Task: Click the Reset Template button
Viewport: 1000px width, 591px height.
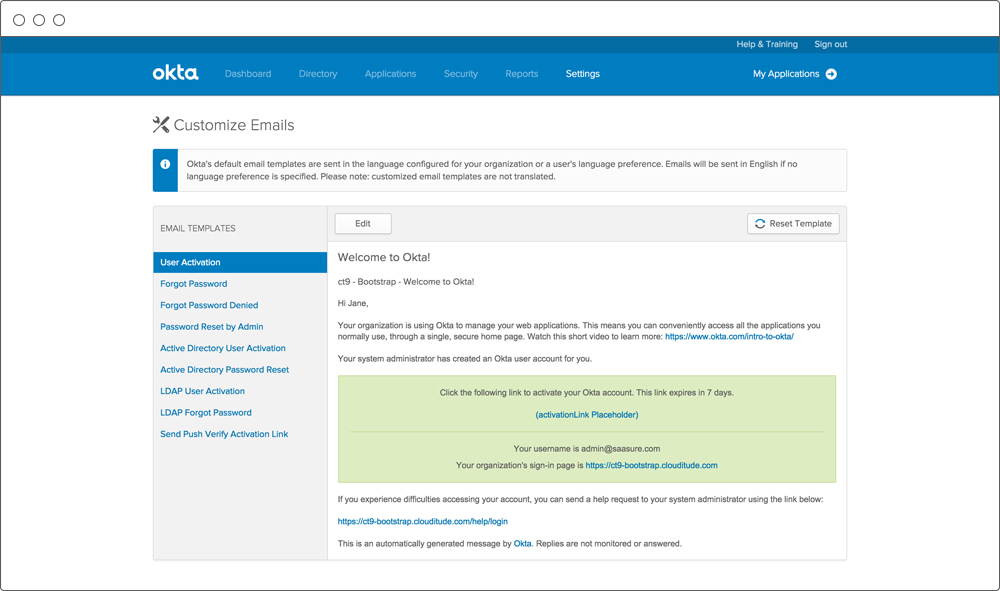Action: [793, 224]
